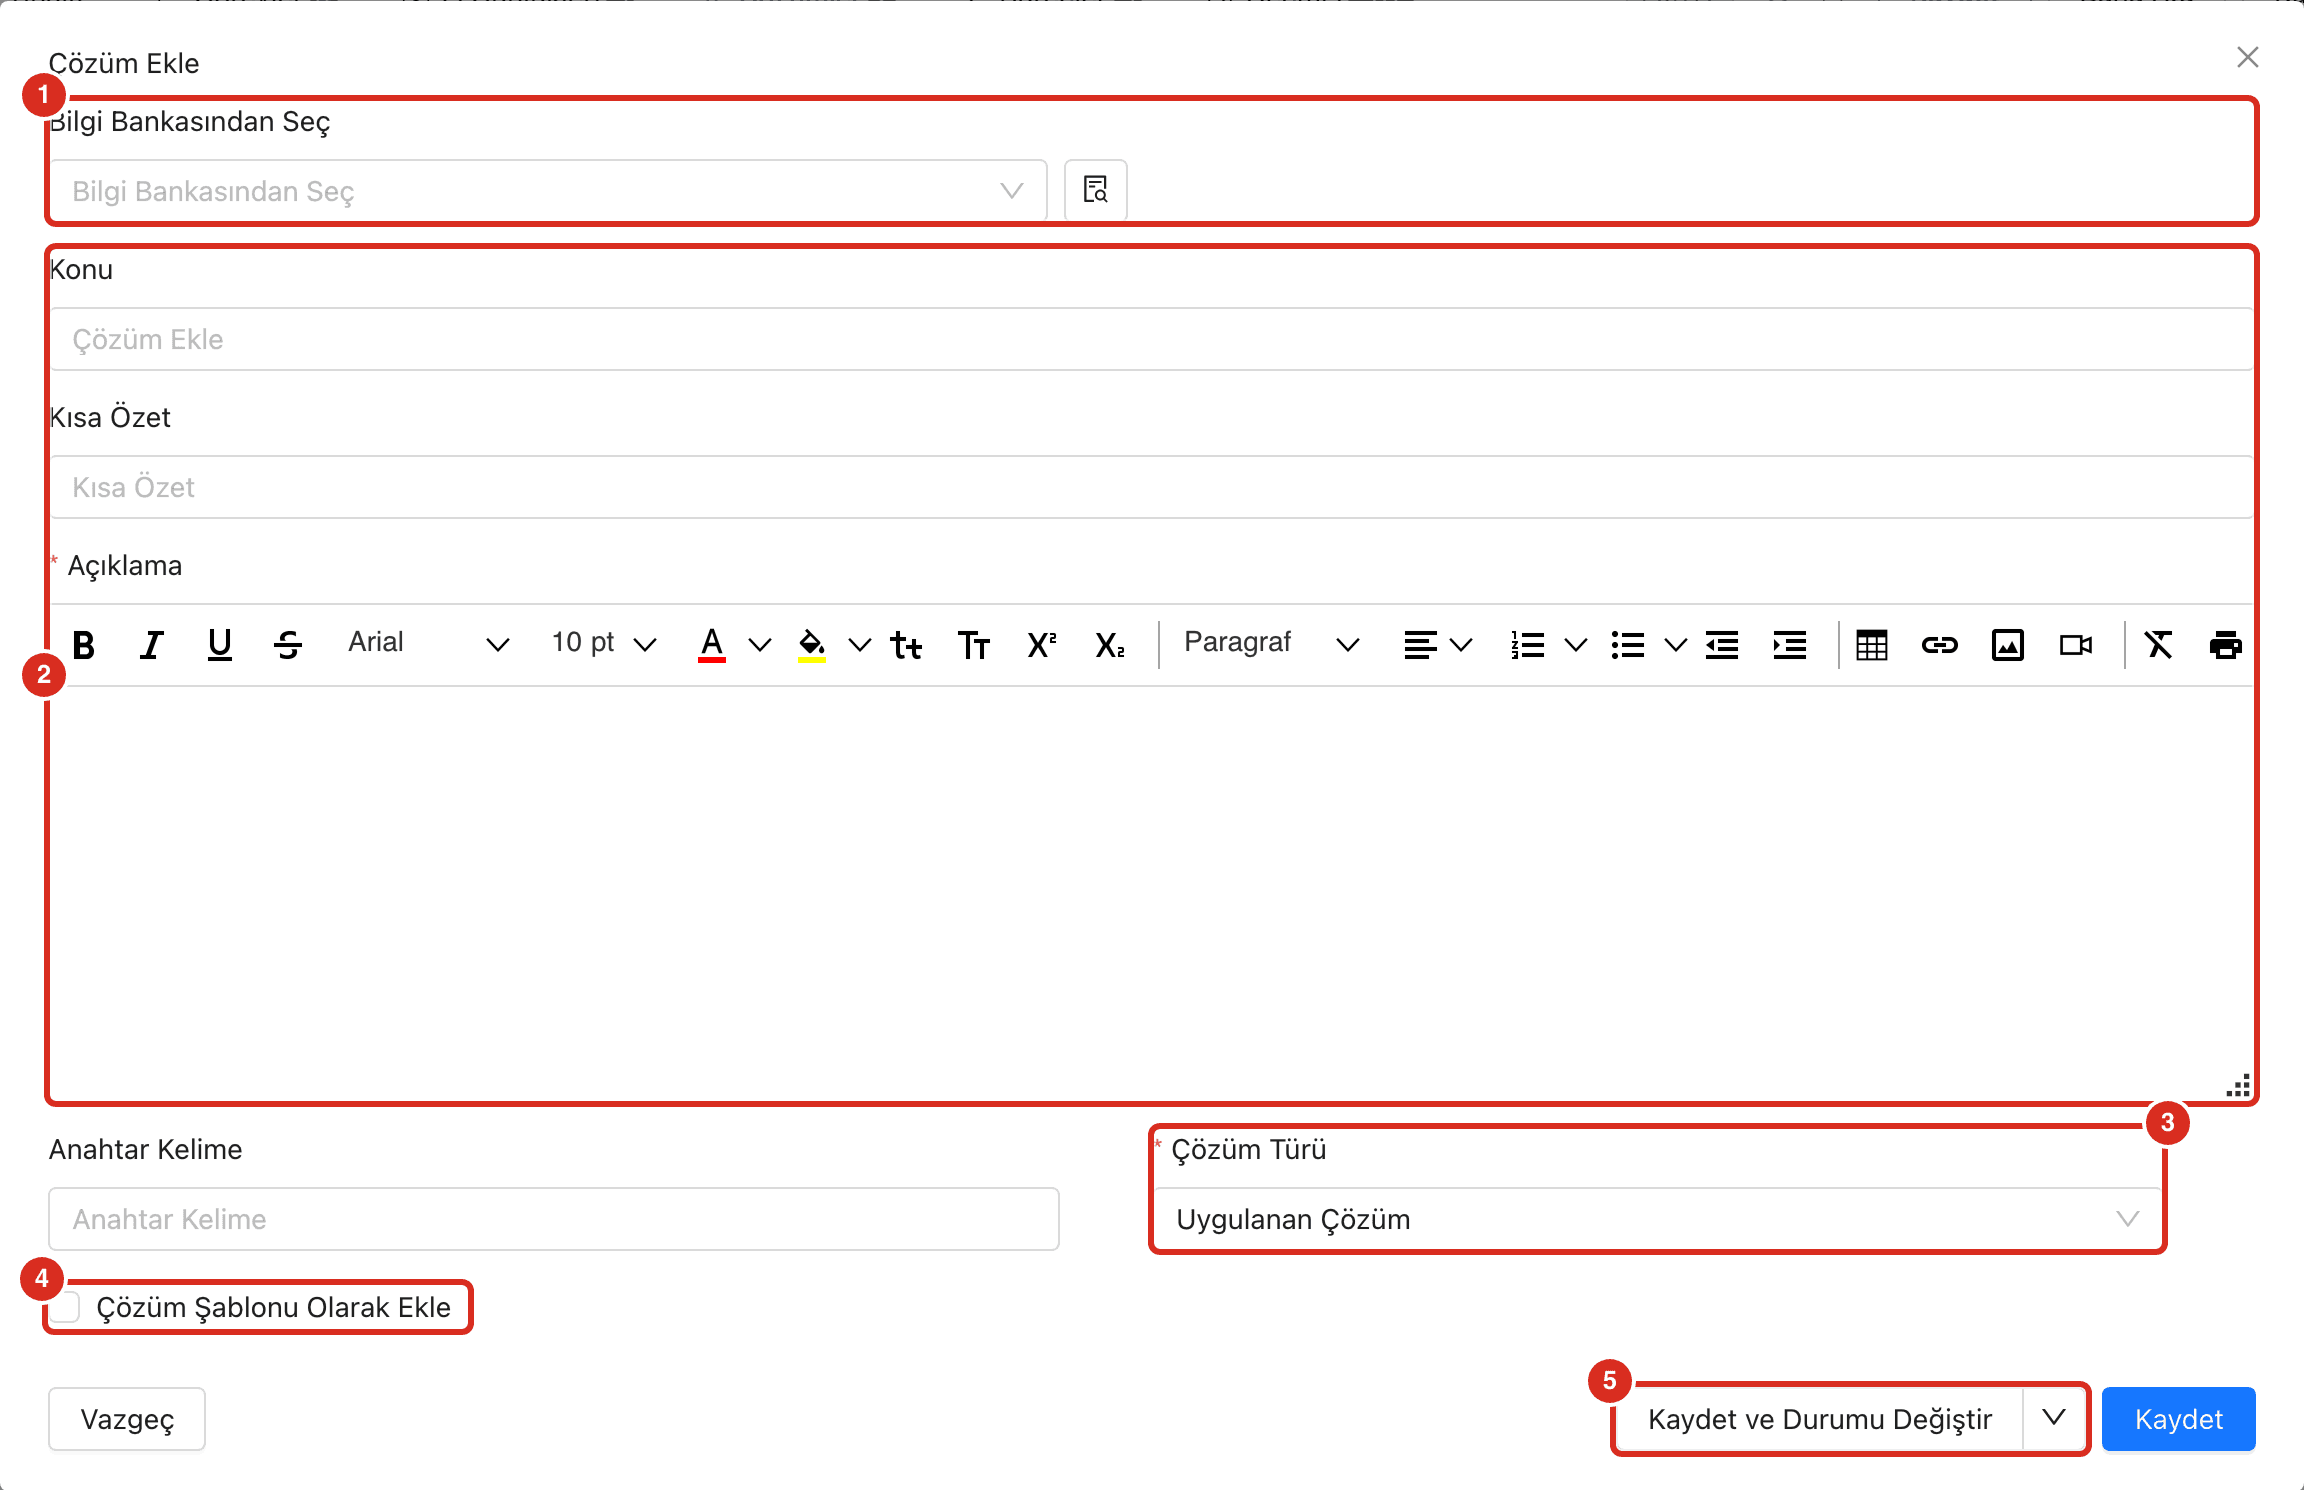Insert a table into description
2304x1490 pixels.
(1871, 645)
